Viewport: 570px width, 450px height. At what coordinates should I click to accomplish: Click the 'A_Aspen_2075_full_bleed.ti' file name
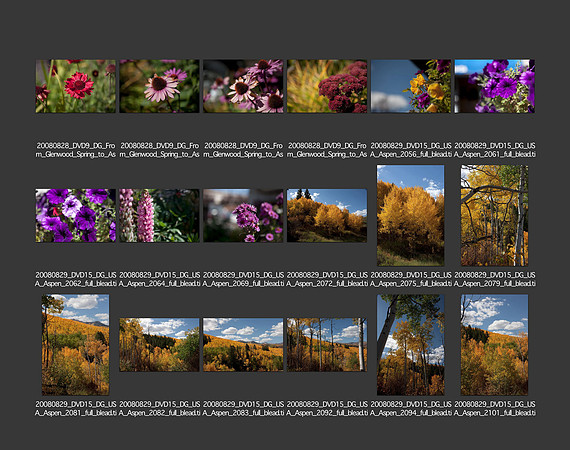(x=411, y=284)
